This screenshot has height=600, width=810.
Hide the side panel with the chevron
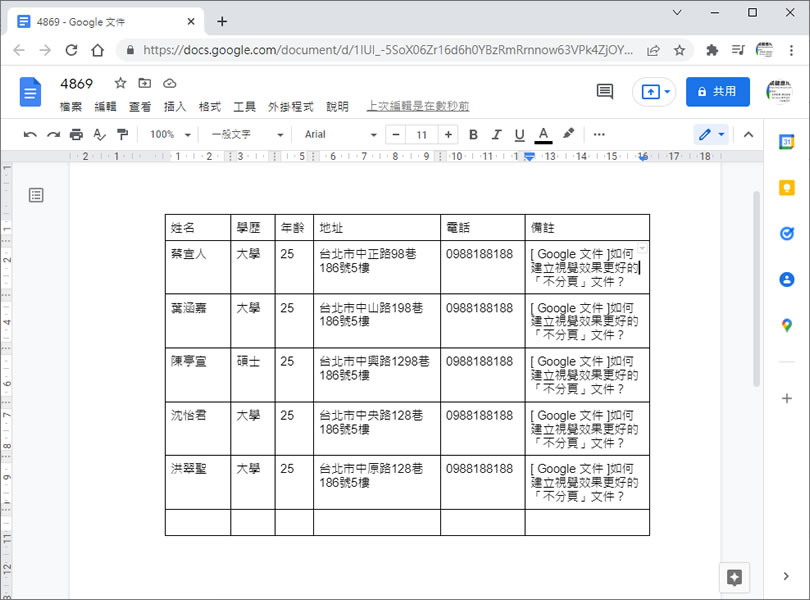(786, 576)
